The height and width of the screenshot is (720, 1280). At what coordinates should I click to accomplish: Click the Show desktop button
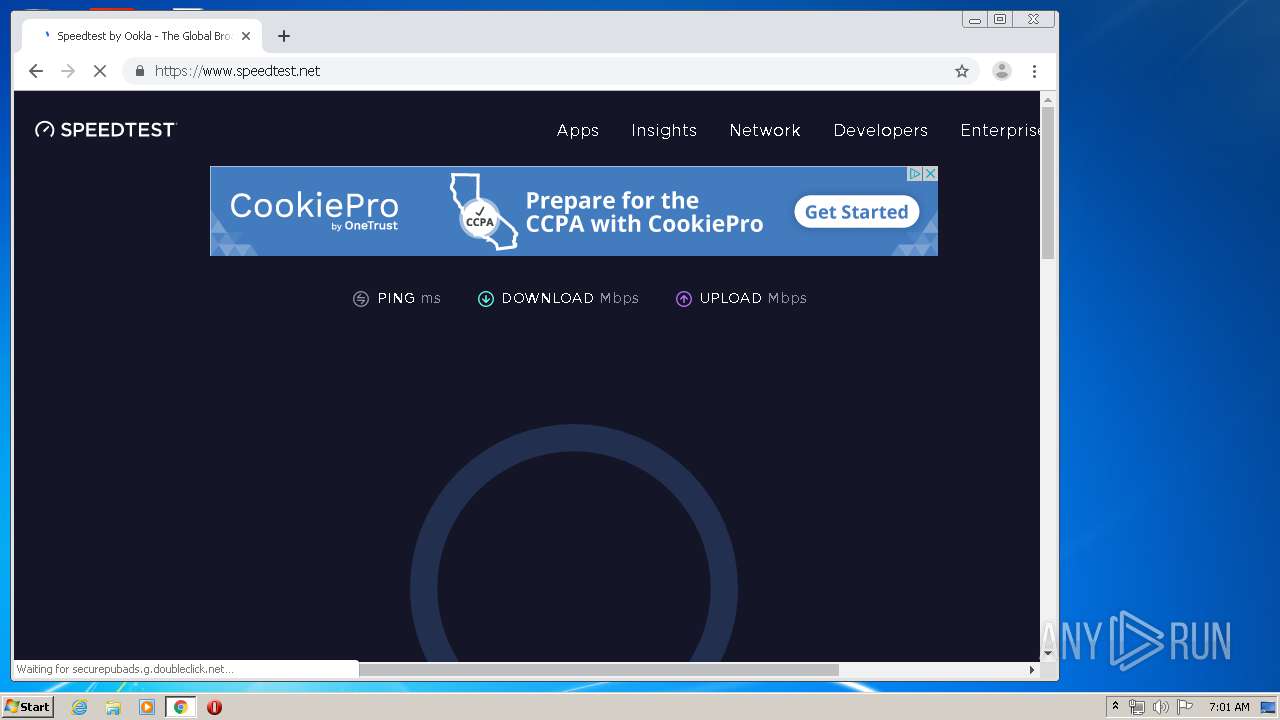point(1269,707)
